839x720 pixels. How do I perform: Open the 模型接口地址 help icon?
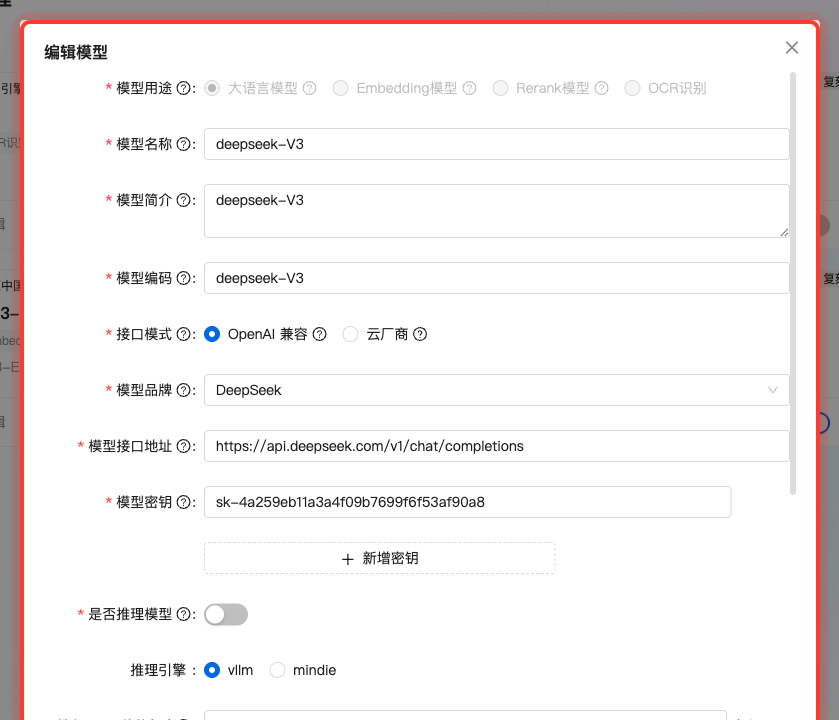[x=183, y=446]
